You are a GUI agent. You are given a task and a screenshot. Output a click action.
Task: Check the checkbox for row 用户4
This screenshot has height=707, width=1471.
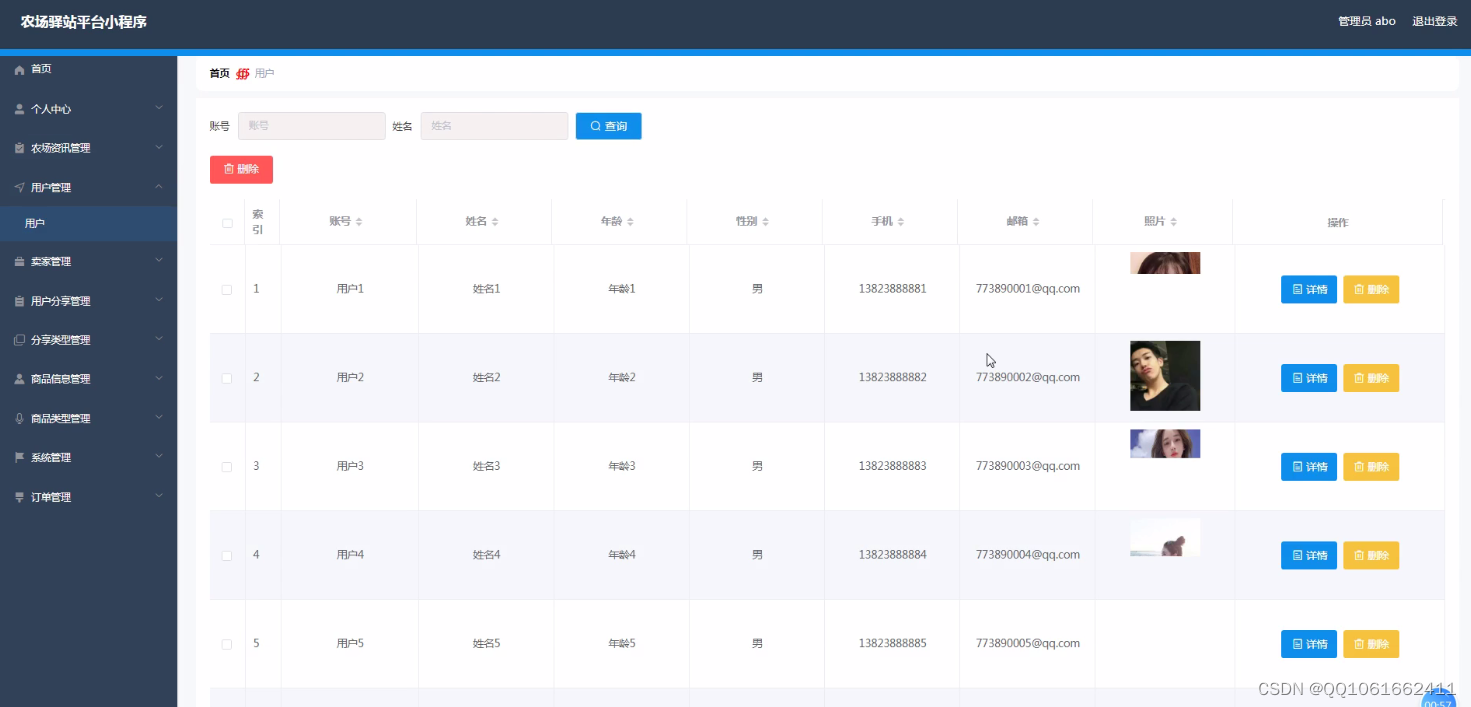pos(227,556)
